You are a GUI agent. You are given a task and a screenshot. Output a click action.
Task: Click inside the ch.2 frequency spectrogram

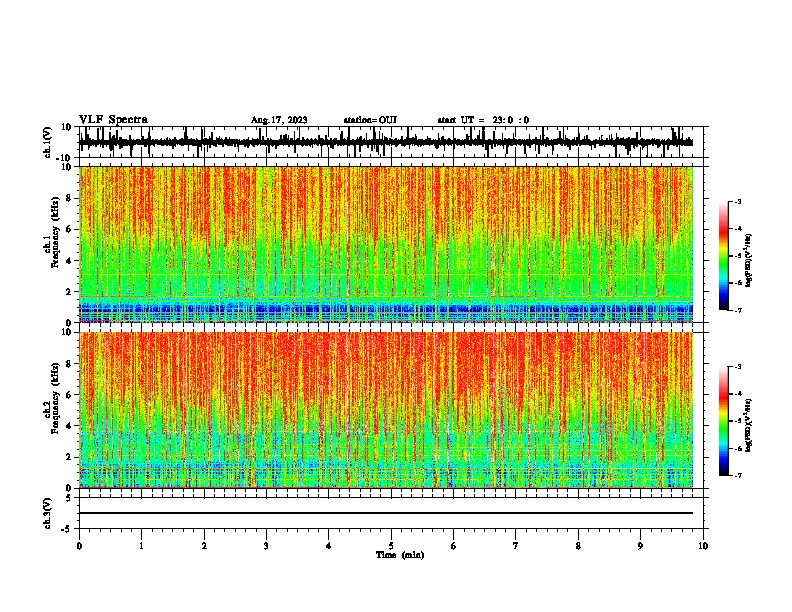[x=386, y=410]
